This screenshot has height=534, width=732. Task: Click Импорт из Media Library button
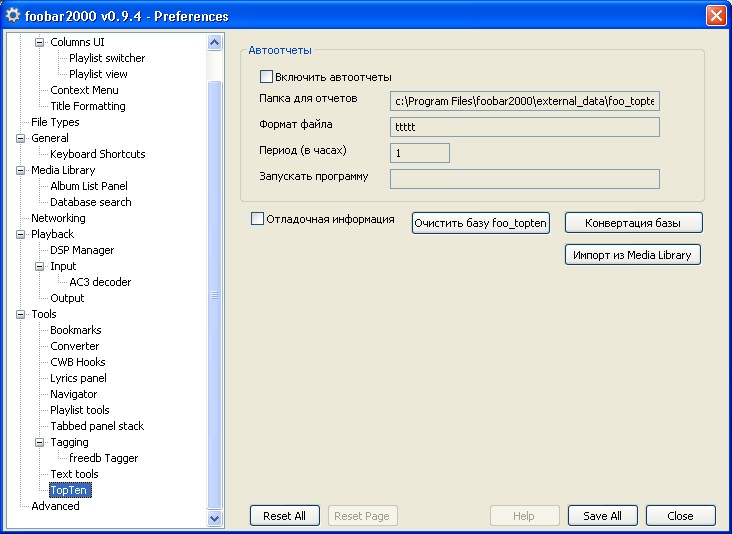tap(632, 255)
